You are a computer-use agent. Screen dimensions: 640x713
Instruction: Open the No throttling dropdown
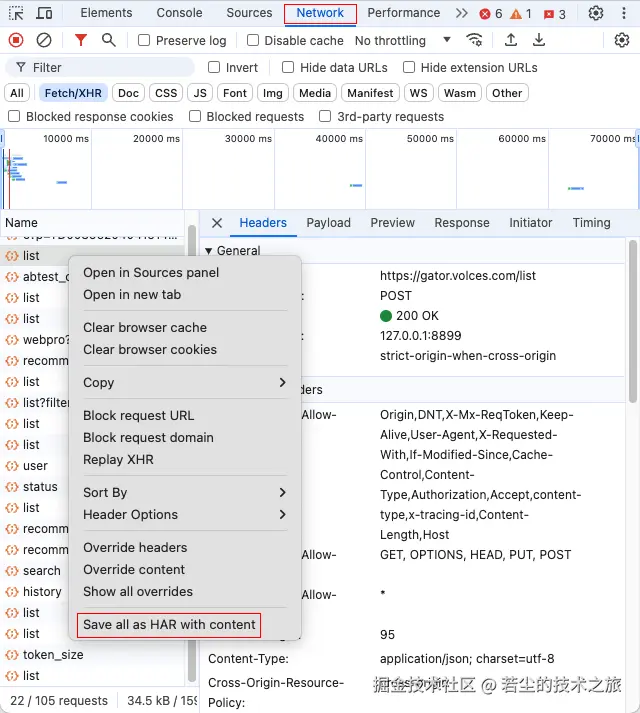click(403, 40)
